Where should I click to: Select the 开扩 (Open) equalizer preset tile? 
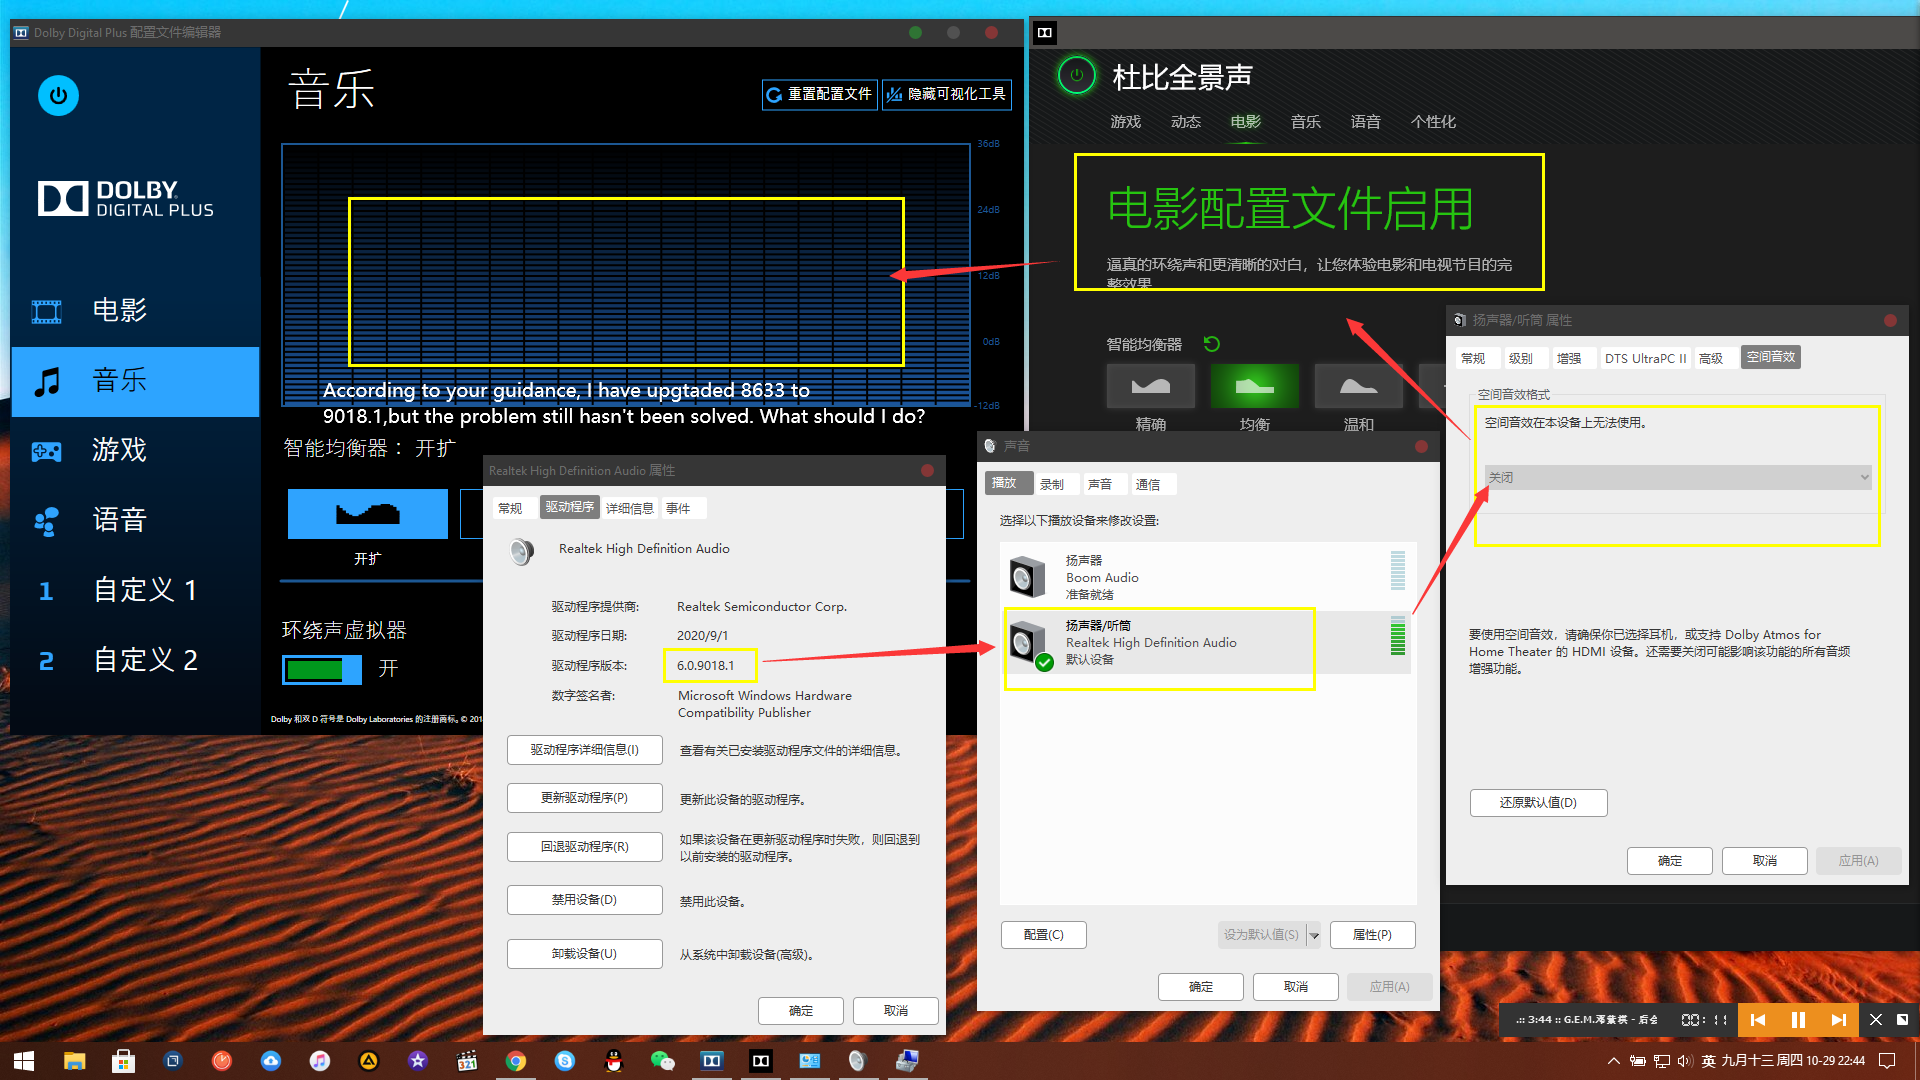tap(368, 514)
